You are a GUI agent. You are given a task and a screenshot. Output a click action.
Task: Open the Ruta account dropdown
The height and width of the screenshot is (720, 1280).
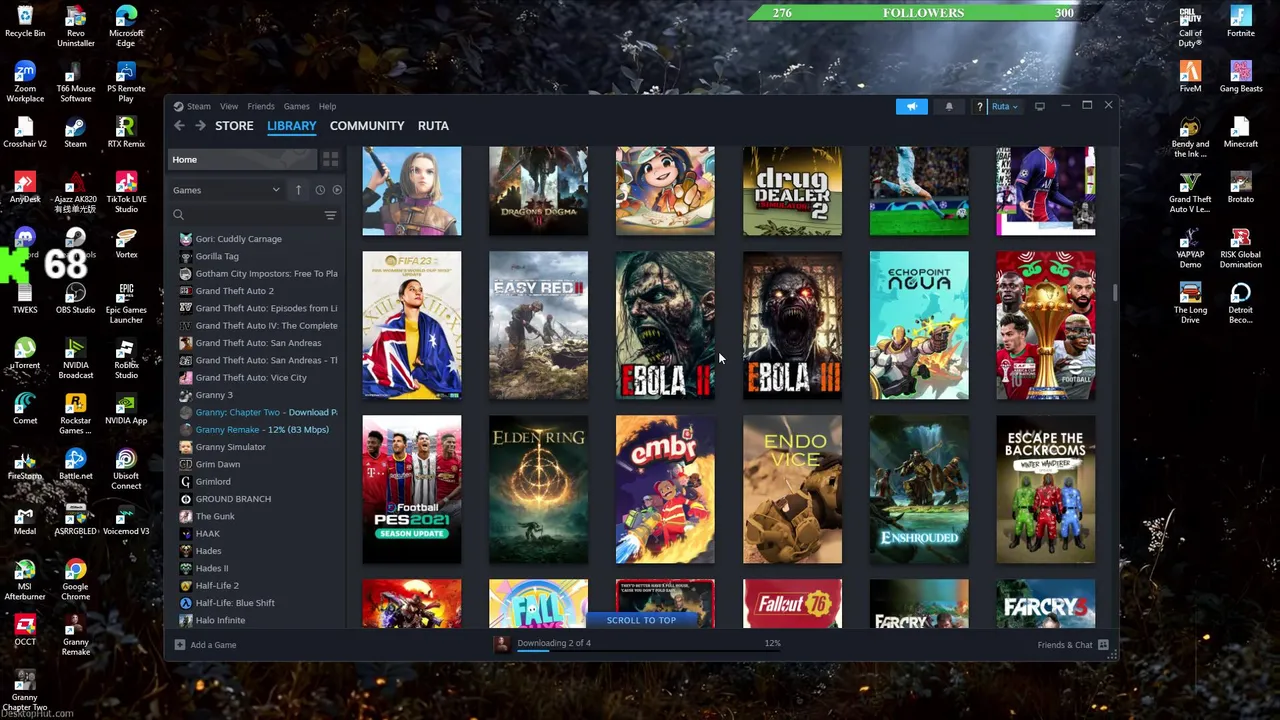1004,106
